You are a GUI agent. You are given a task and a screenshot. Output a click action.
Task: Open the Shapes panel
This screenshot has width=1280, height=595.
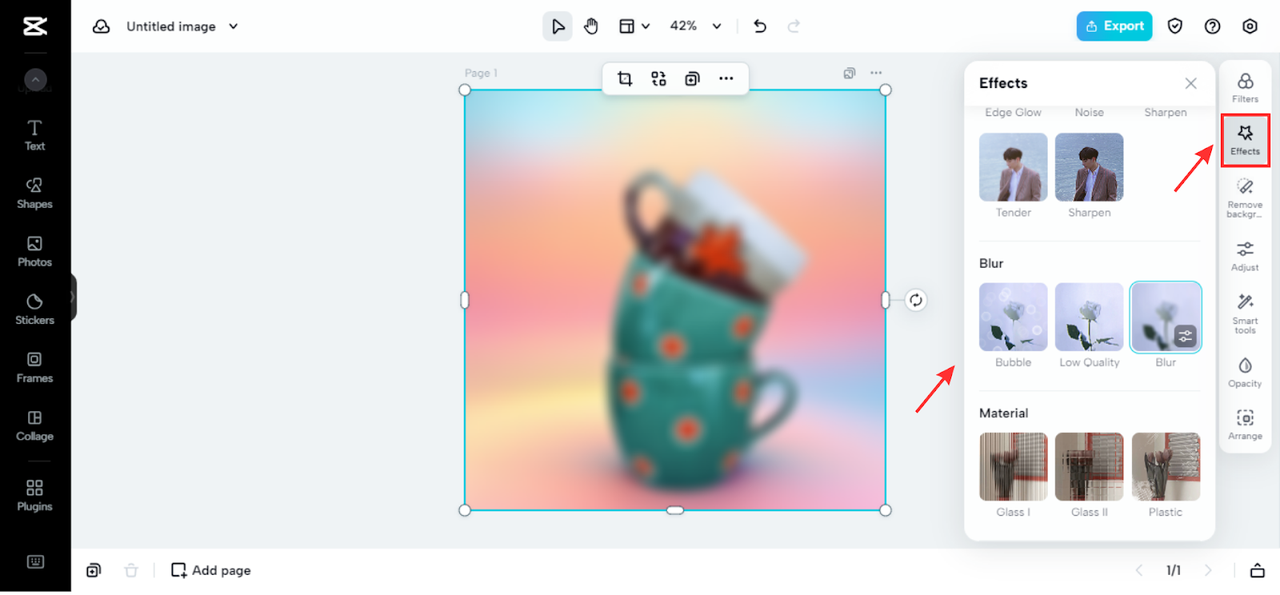[x=35, y=193]
